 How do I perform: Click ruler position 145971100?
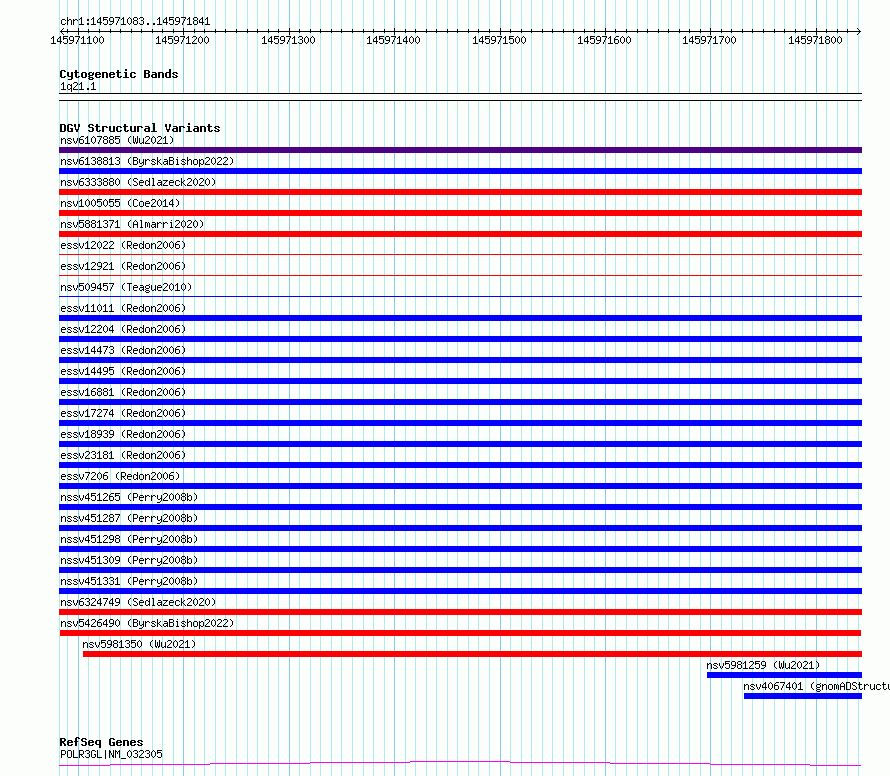click(77, 40)
